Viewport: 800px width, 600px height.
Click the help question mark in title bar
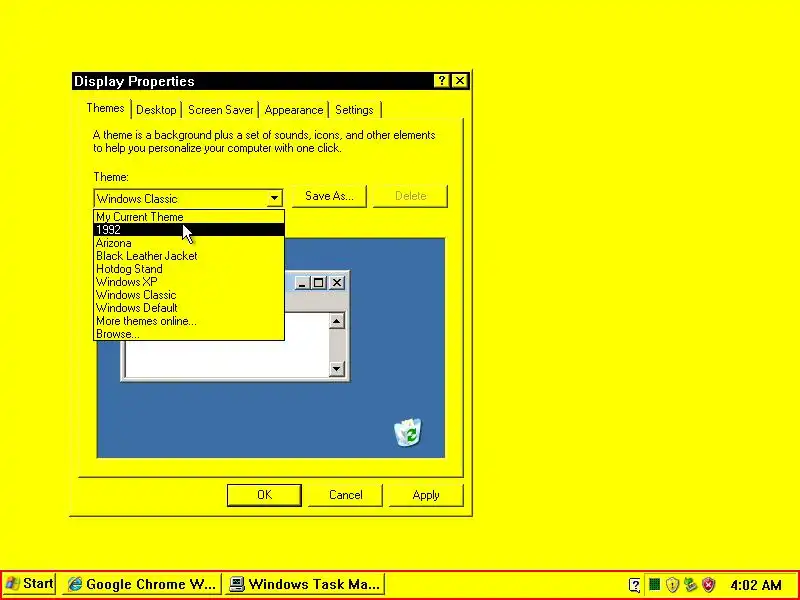[442, 81]
